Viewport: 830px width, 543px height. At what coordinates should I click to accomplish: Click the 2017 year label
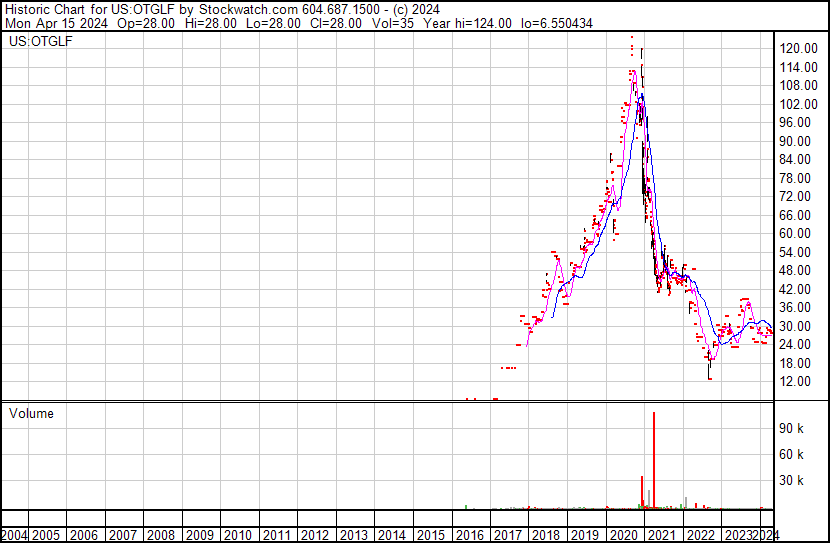[508, 535]
